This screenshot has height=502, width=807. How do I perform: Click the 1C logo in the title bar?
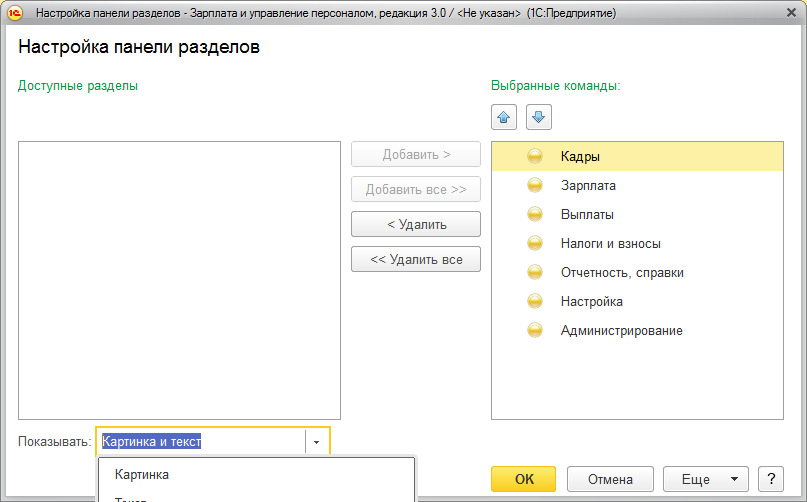pos(14,13)
